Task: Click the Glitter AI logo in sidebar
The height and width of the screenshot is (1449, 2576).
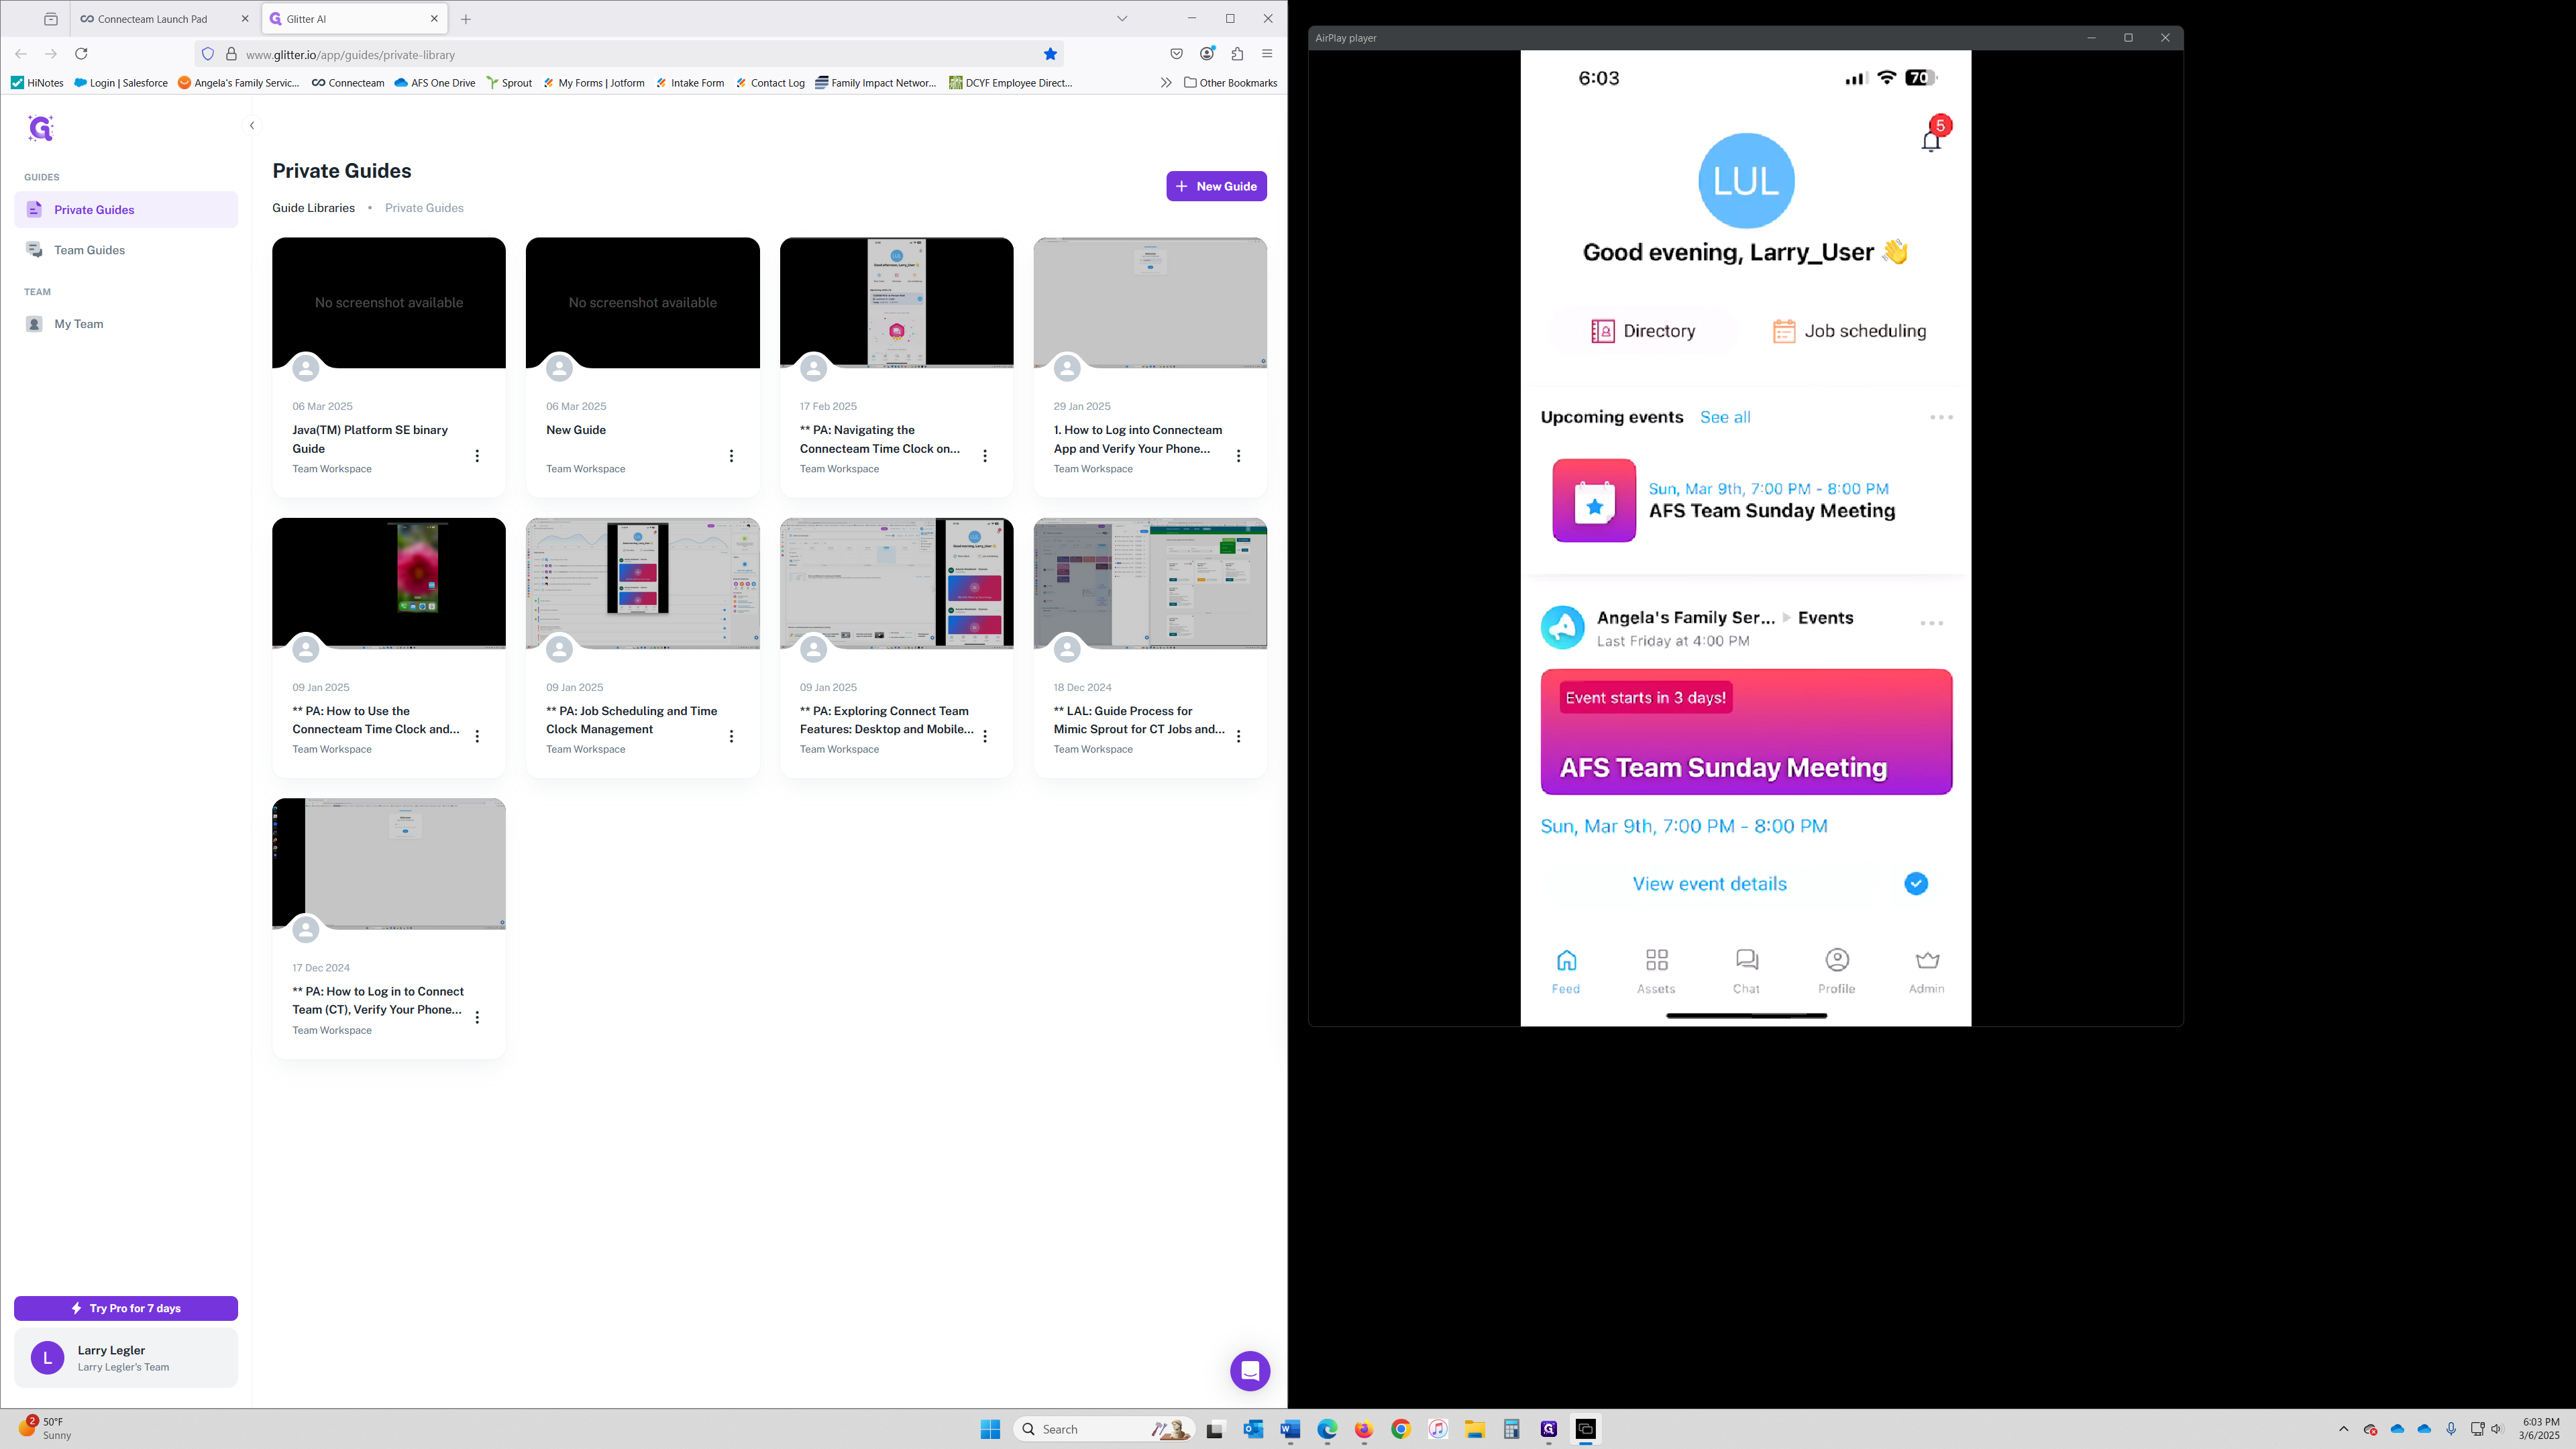Action: [41, 128]
